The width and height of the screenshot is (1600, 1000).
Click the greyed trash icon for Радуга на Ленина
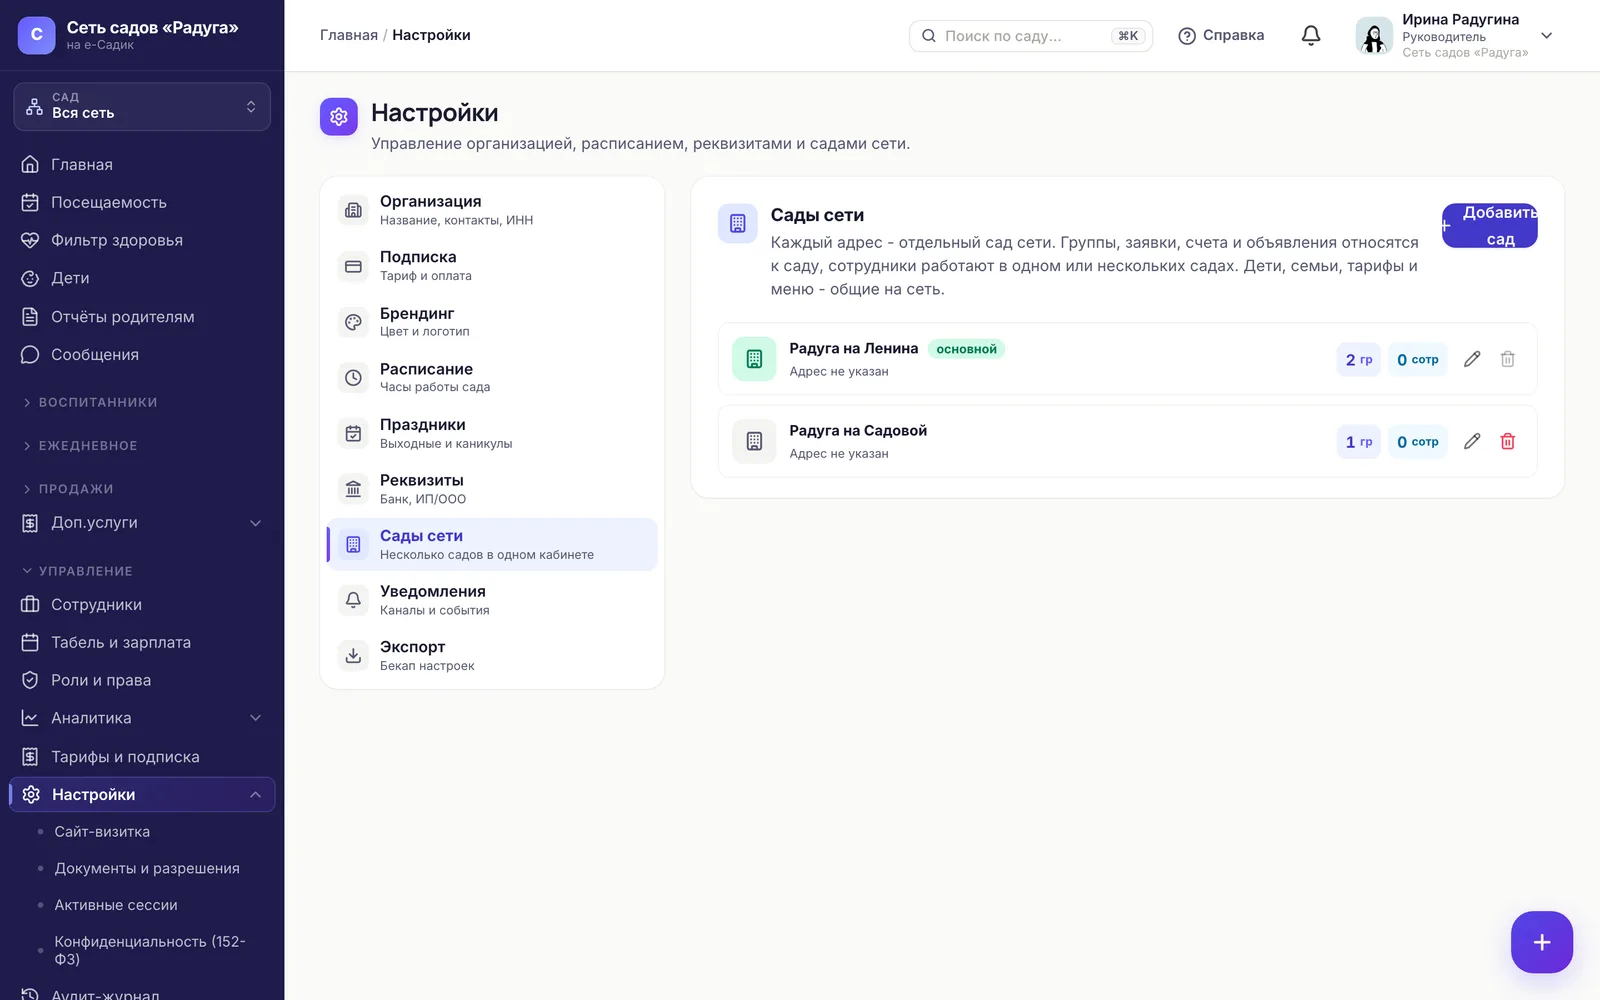click(x=1508, y=359)
